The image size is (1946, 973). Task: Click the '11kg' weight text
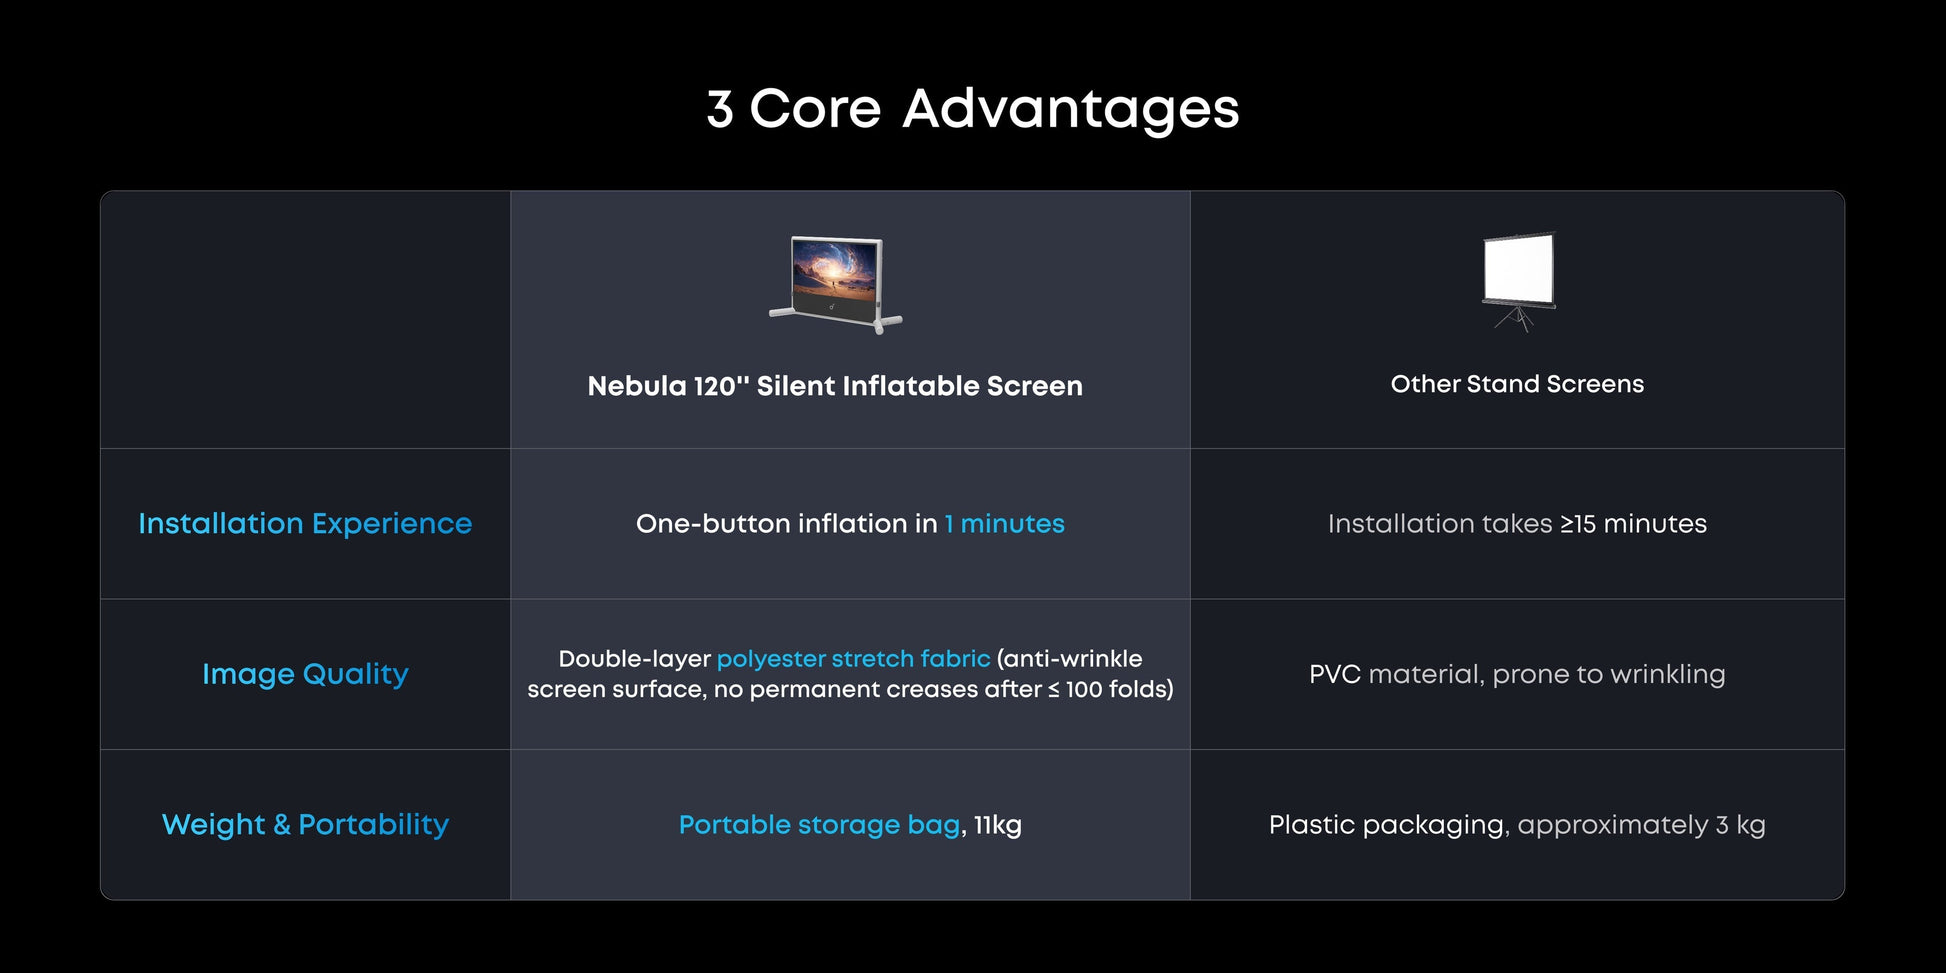[998, 825]
